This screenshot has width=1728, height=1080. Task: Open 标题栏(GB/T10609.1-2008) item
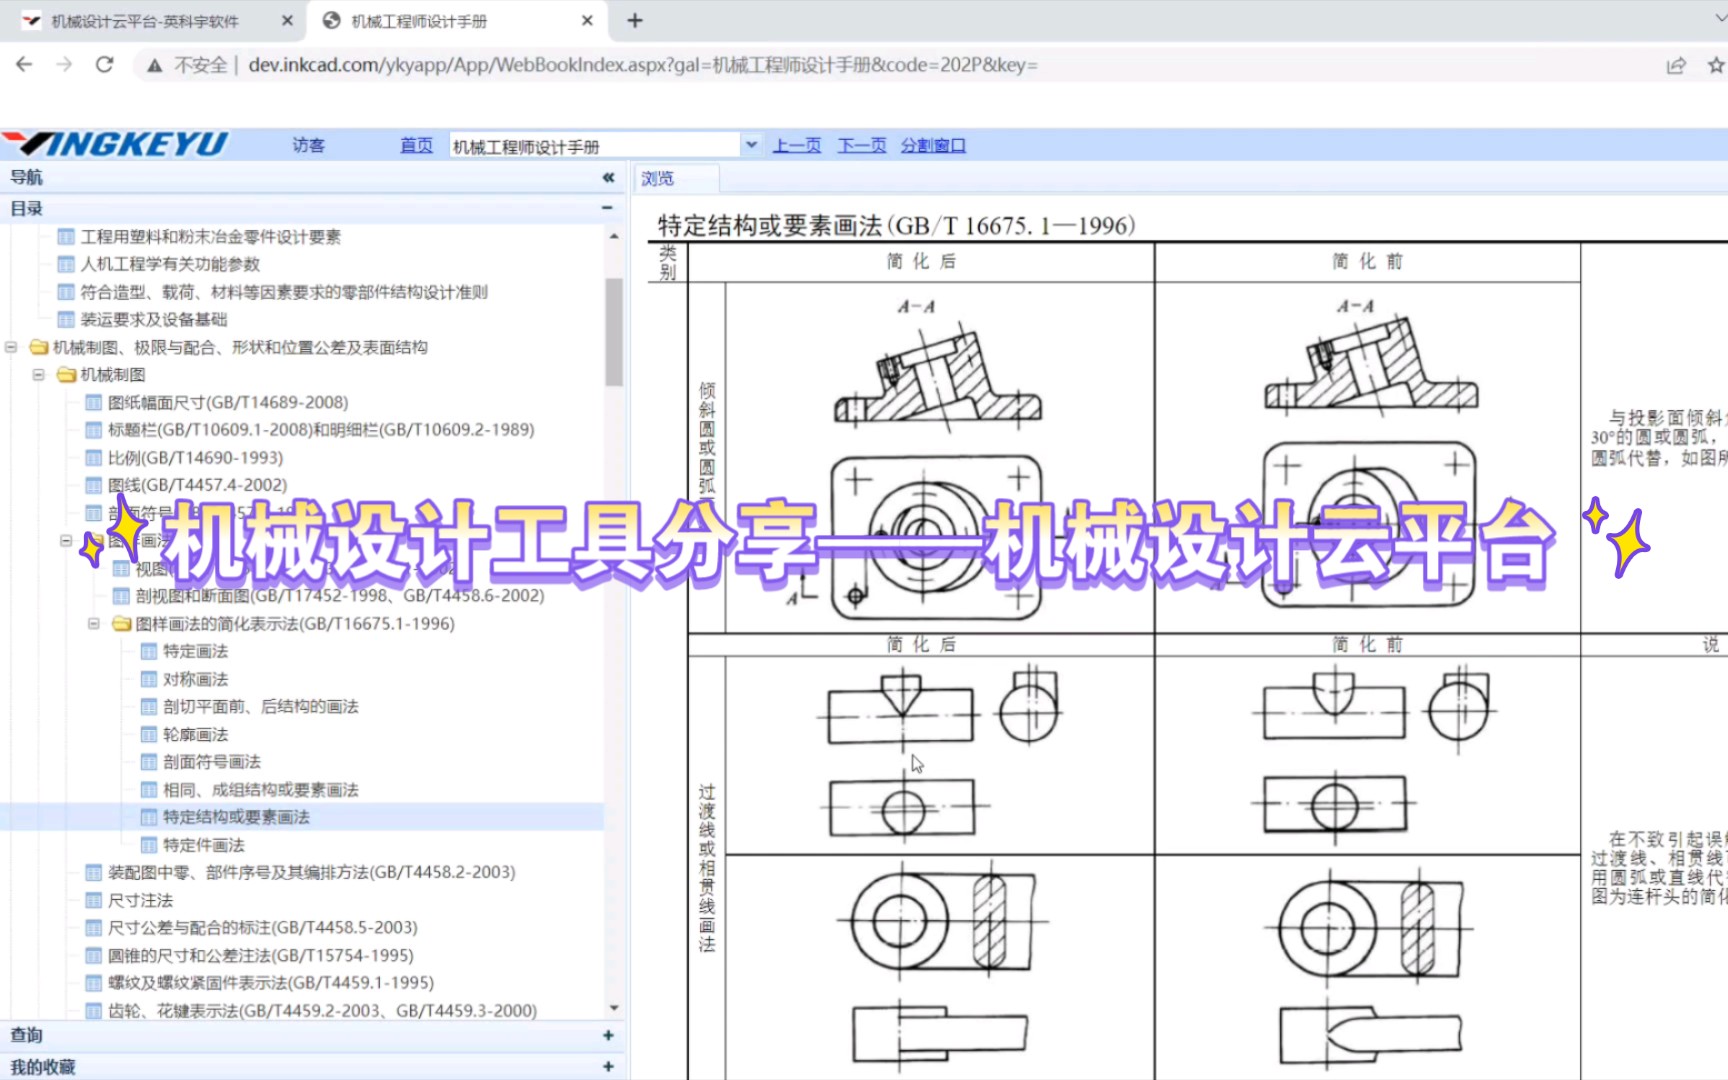tap(321, 430)
